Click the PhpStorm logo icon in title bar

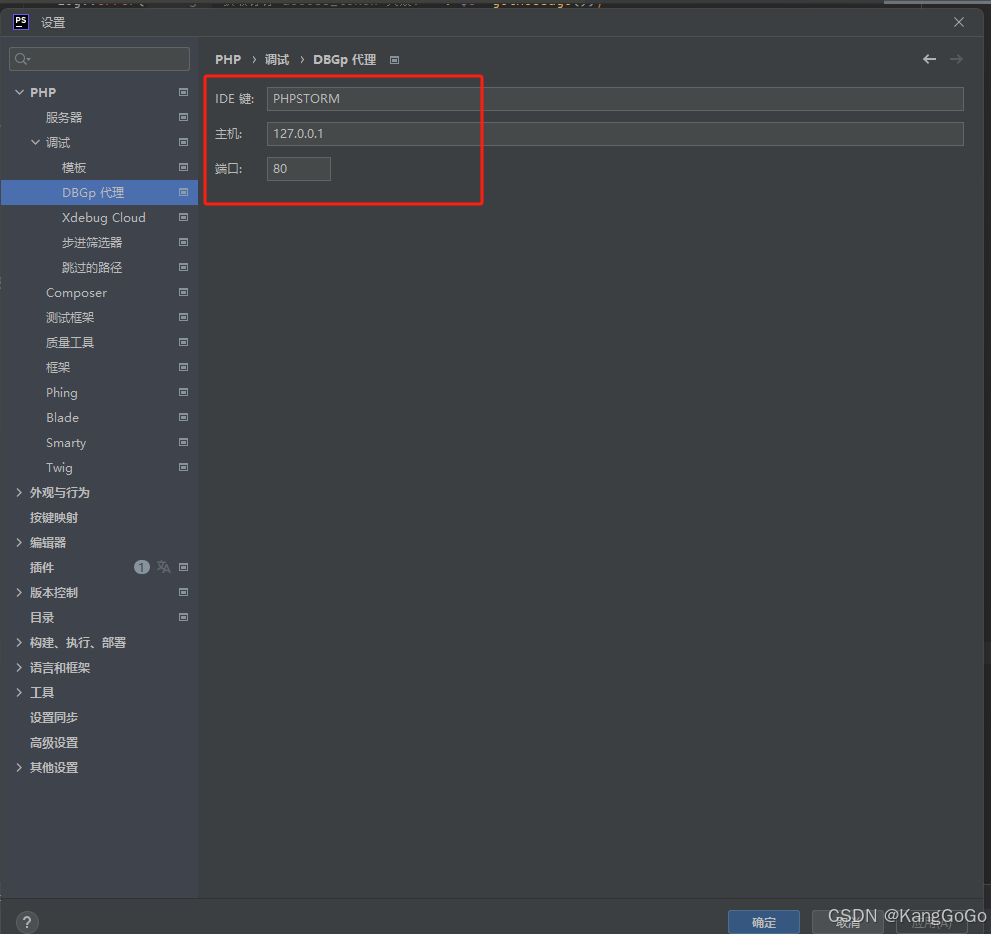coord(21,22)
